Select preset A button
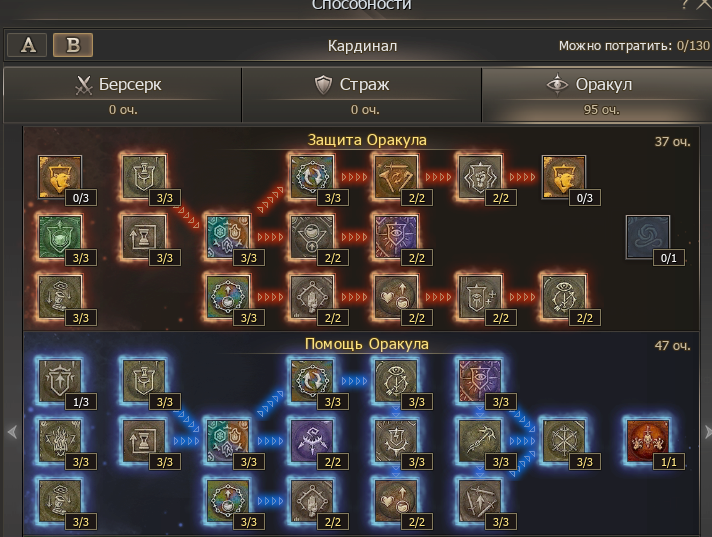The width and height of the screenshot is (712, 537). pos(27,45)
